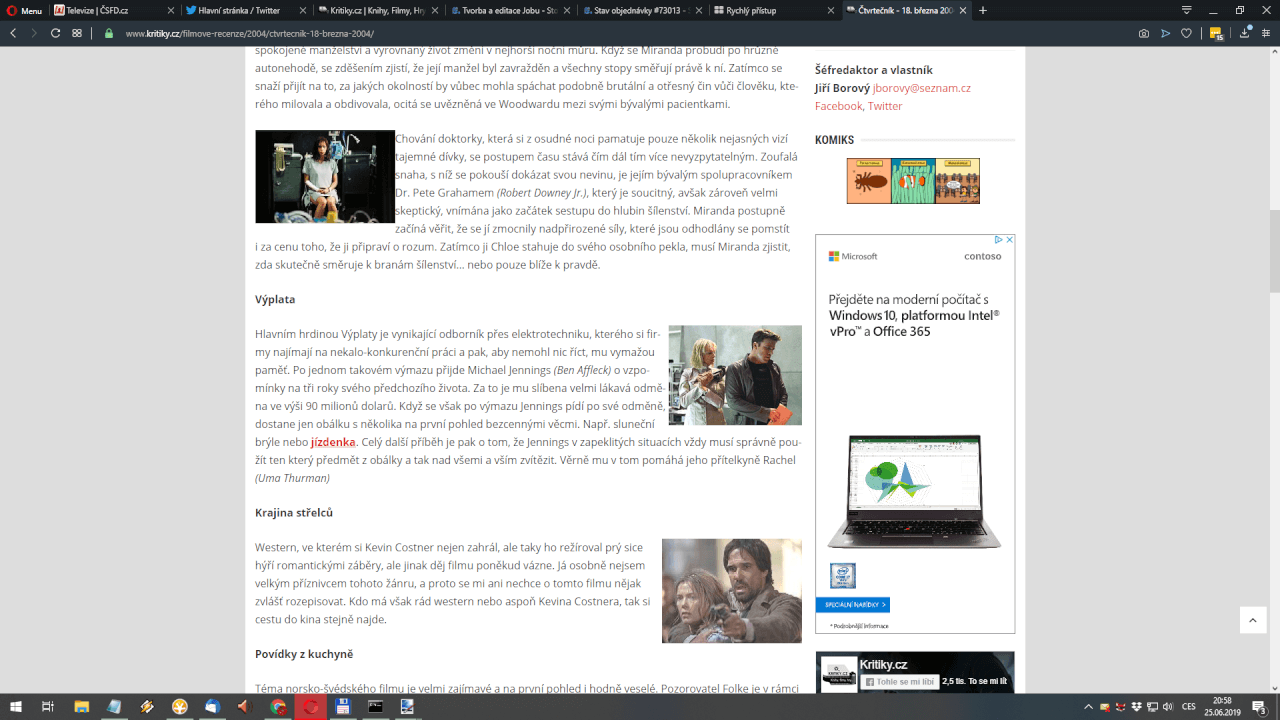Open the Windows Start menu

tap(16, 707)
